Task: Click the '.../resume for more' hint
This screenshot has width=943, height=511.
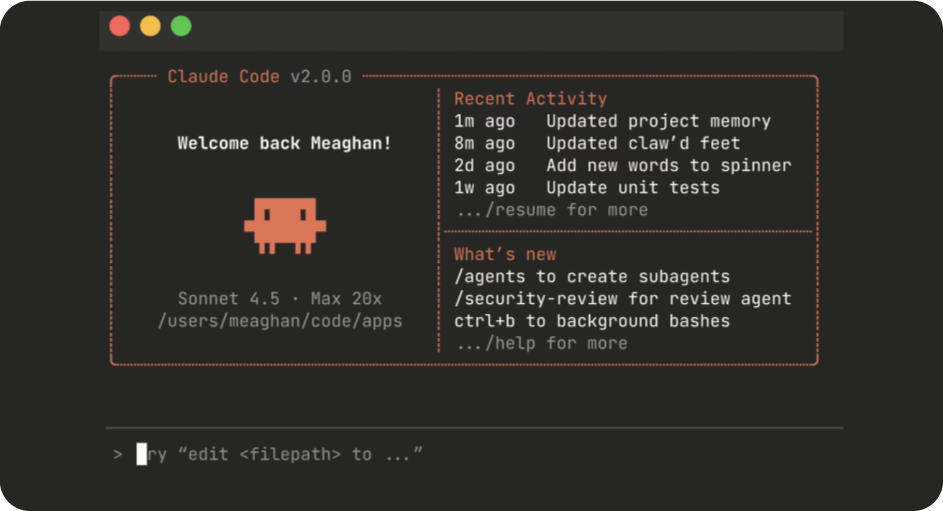Action: [552, 210]
